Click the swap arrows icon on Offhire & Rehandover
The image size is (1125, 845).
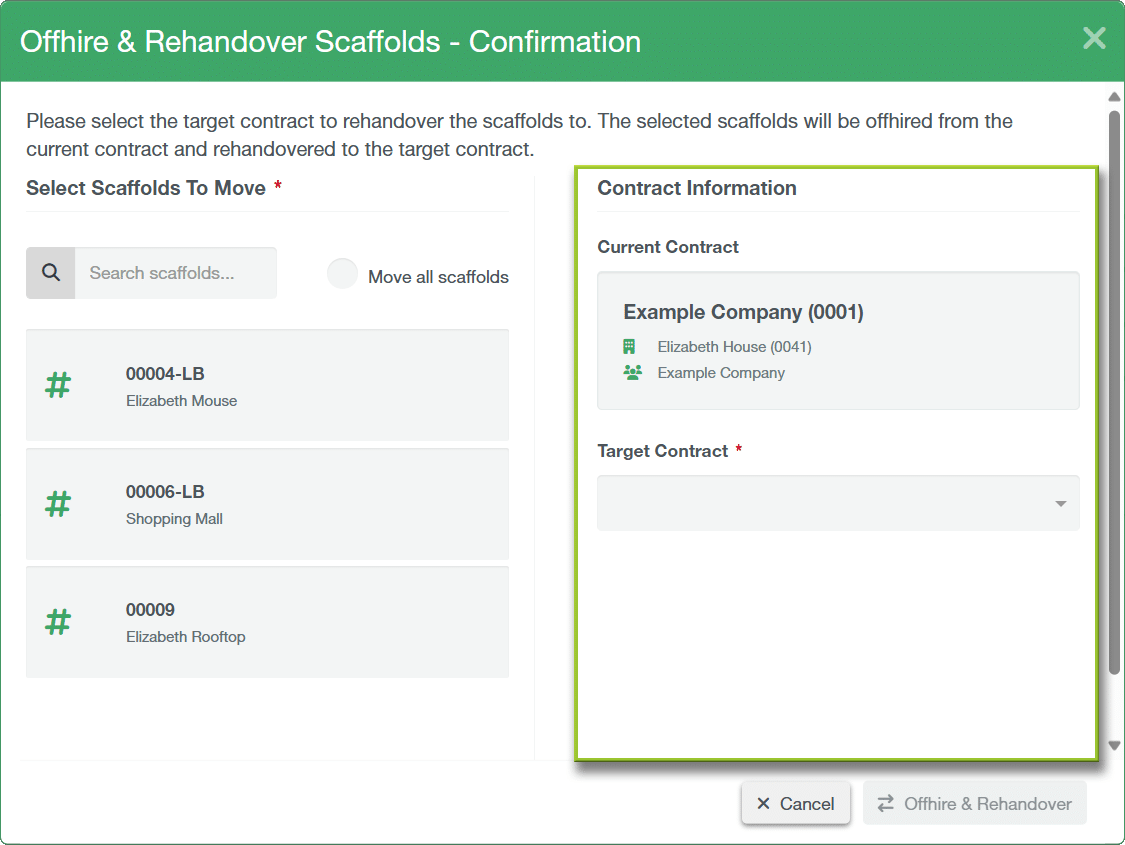click(x=885, y=804)
